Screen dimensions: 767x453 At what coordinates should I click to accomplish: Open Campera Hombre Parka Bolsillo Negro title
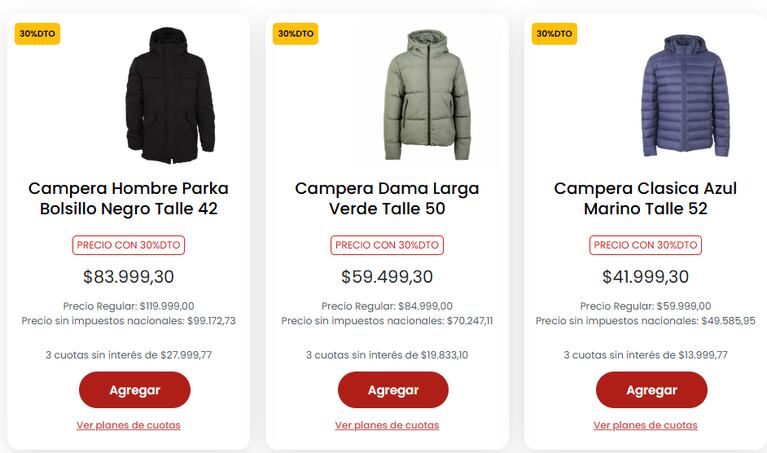[x=128, y=198]
